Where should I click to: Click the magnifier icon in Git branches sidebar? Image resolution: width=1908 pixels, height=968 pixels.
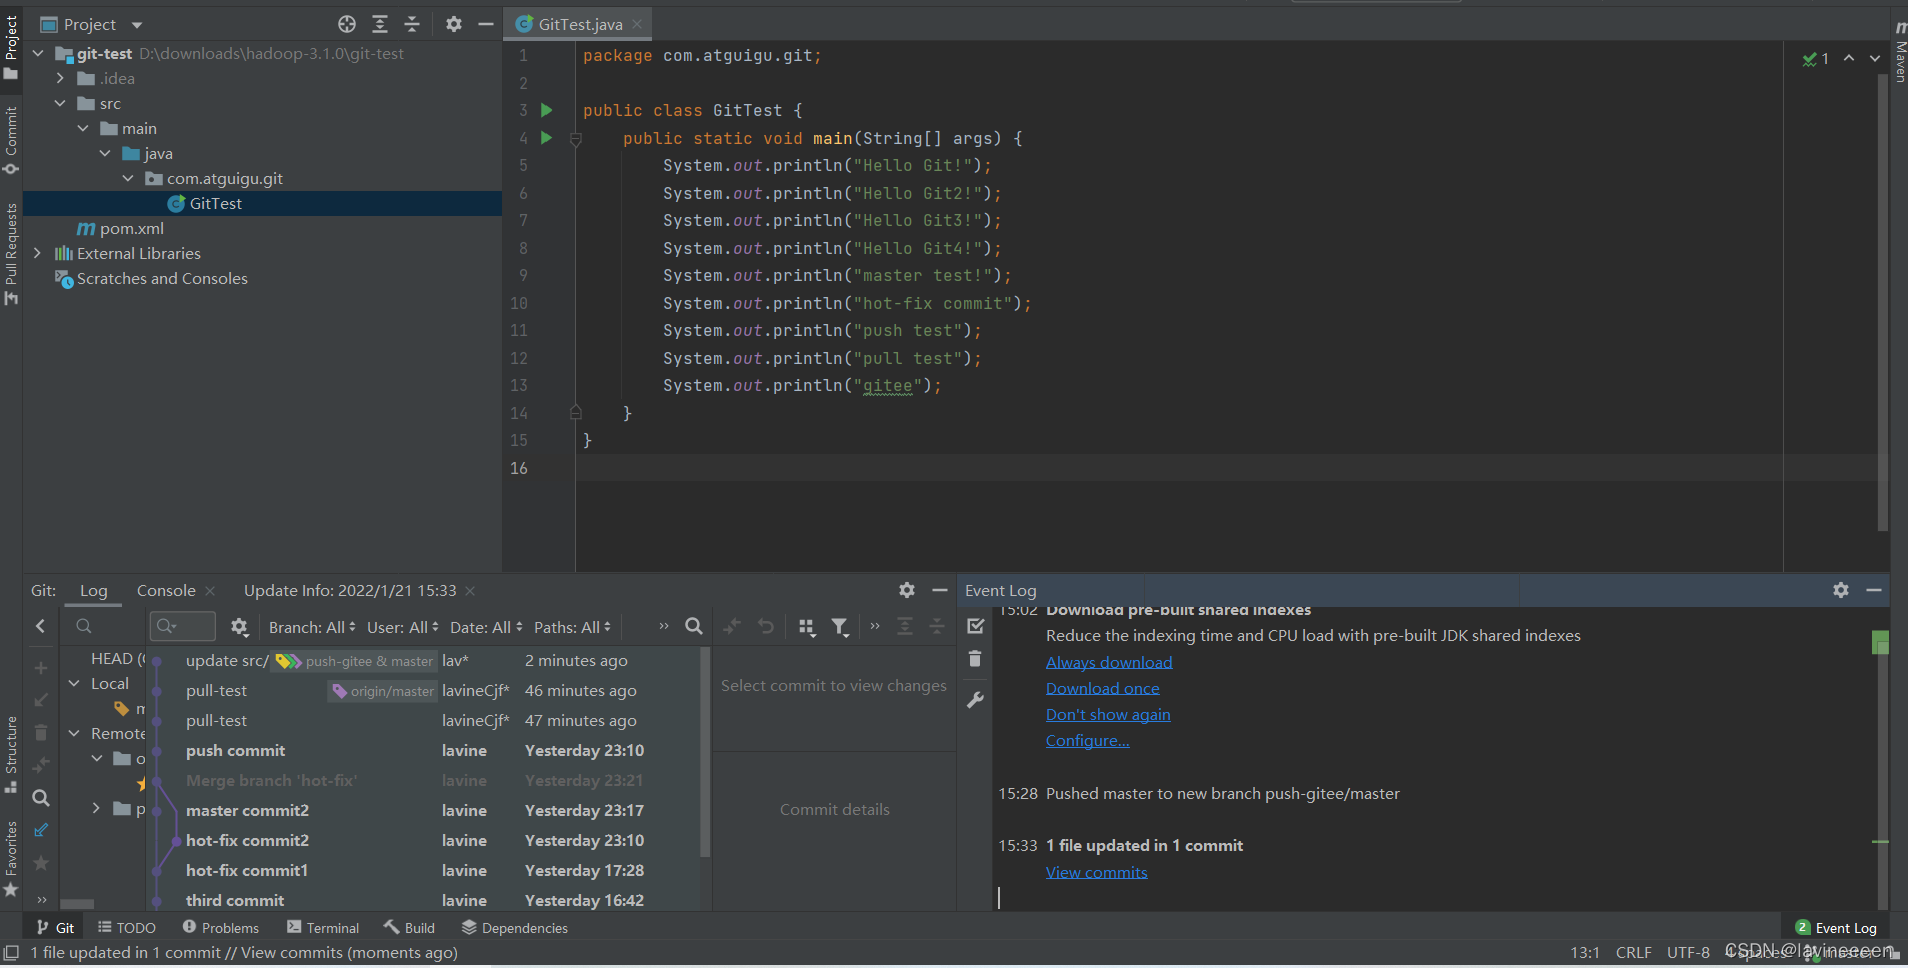tap(41, 798)
